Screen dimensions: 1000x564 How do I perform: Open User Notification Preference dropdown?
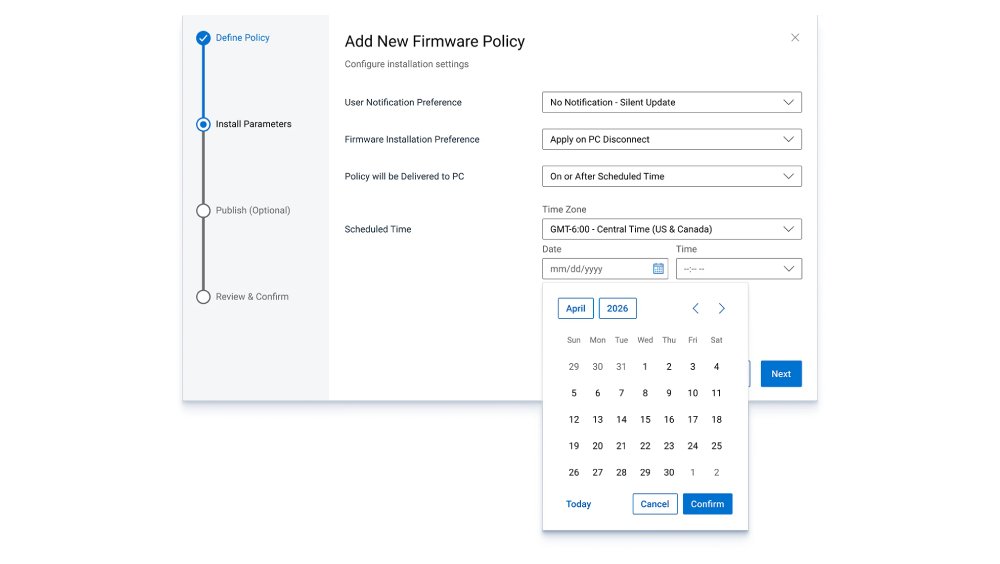[672, 102]
